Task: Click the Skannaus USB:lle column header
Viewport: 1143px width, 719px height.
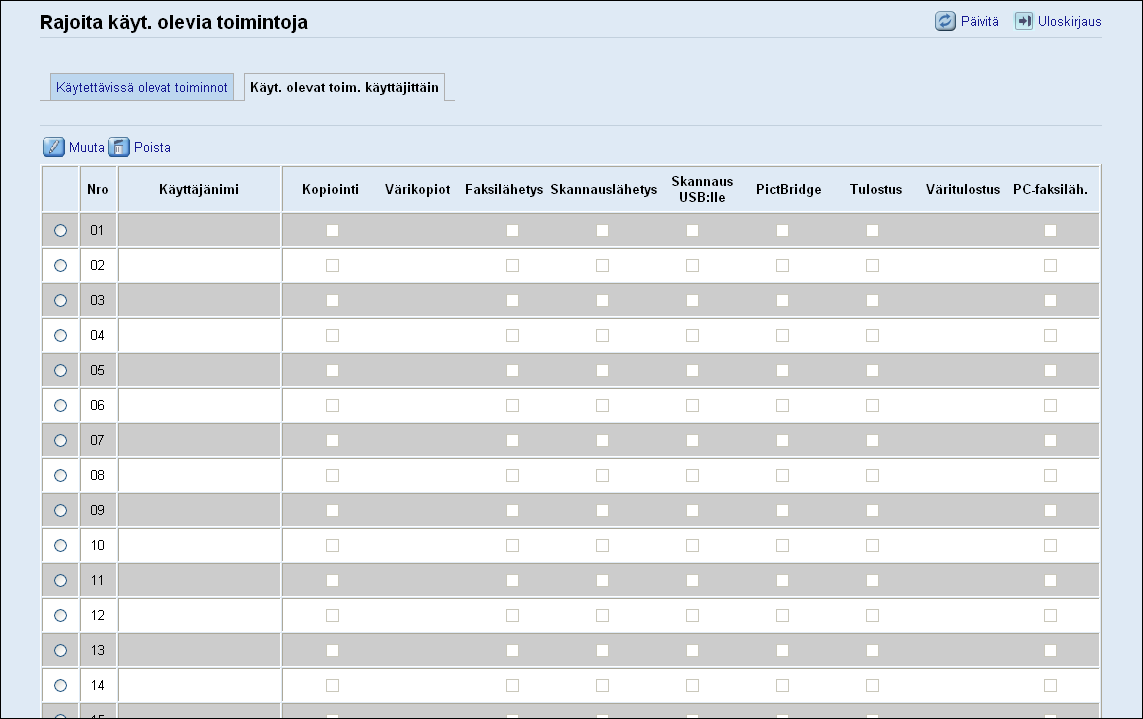Action: (x=702, y=190)
